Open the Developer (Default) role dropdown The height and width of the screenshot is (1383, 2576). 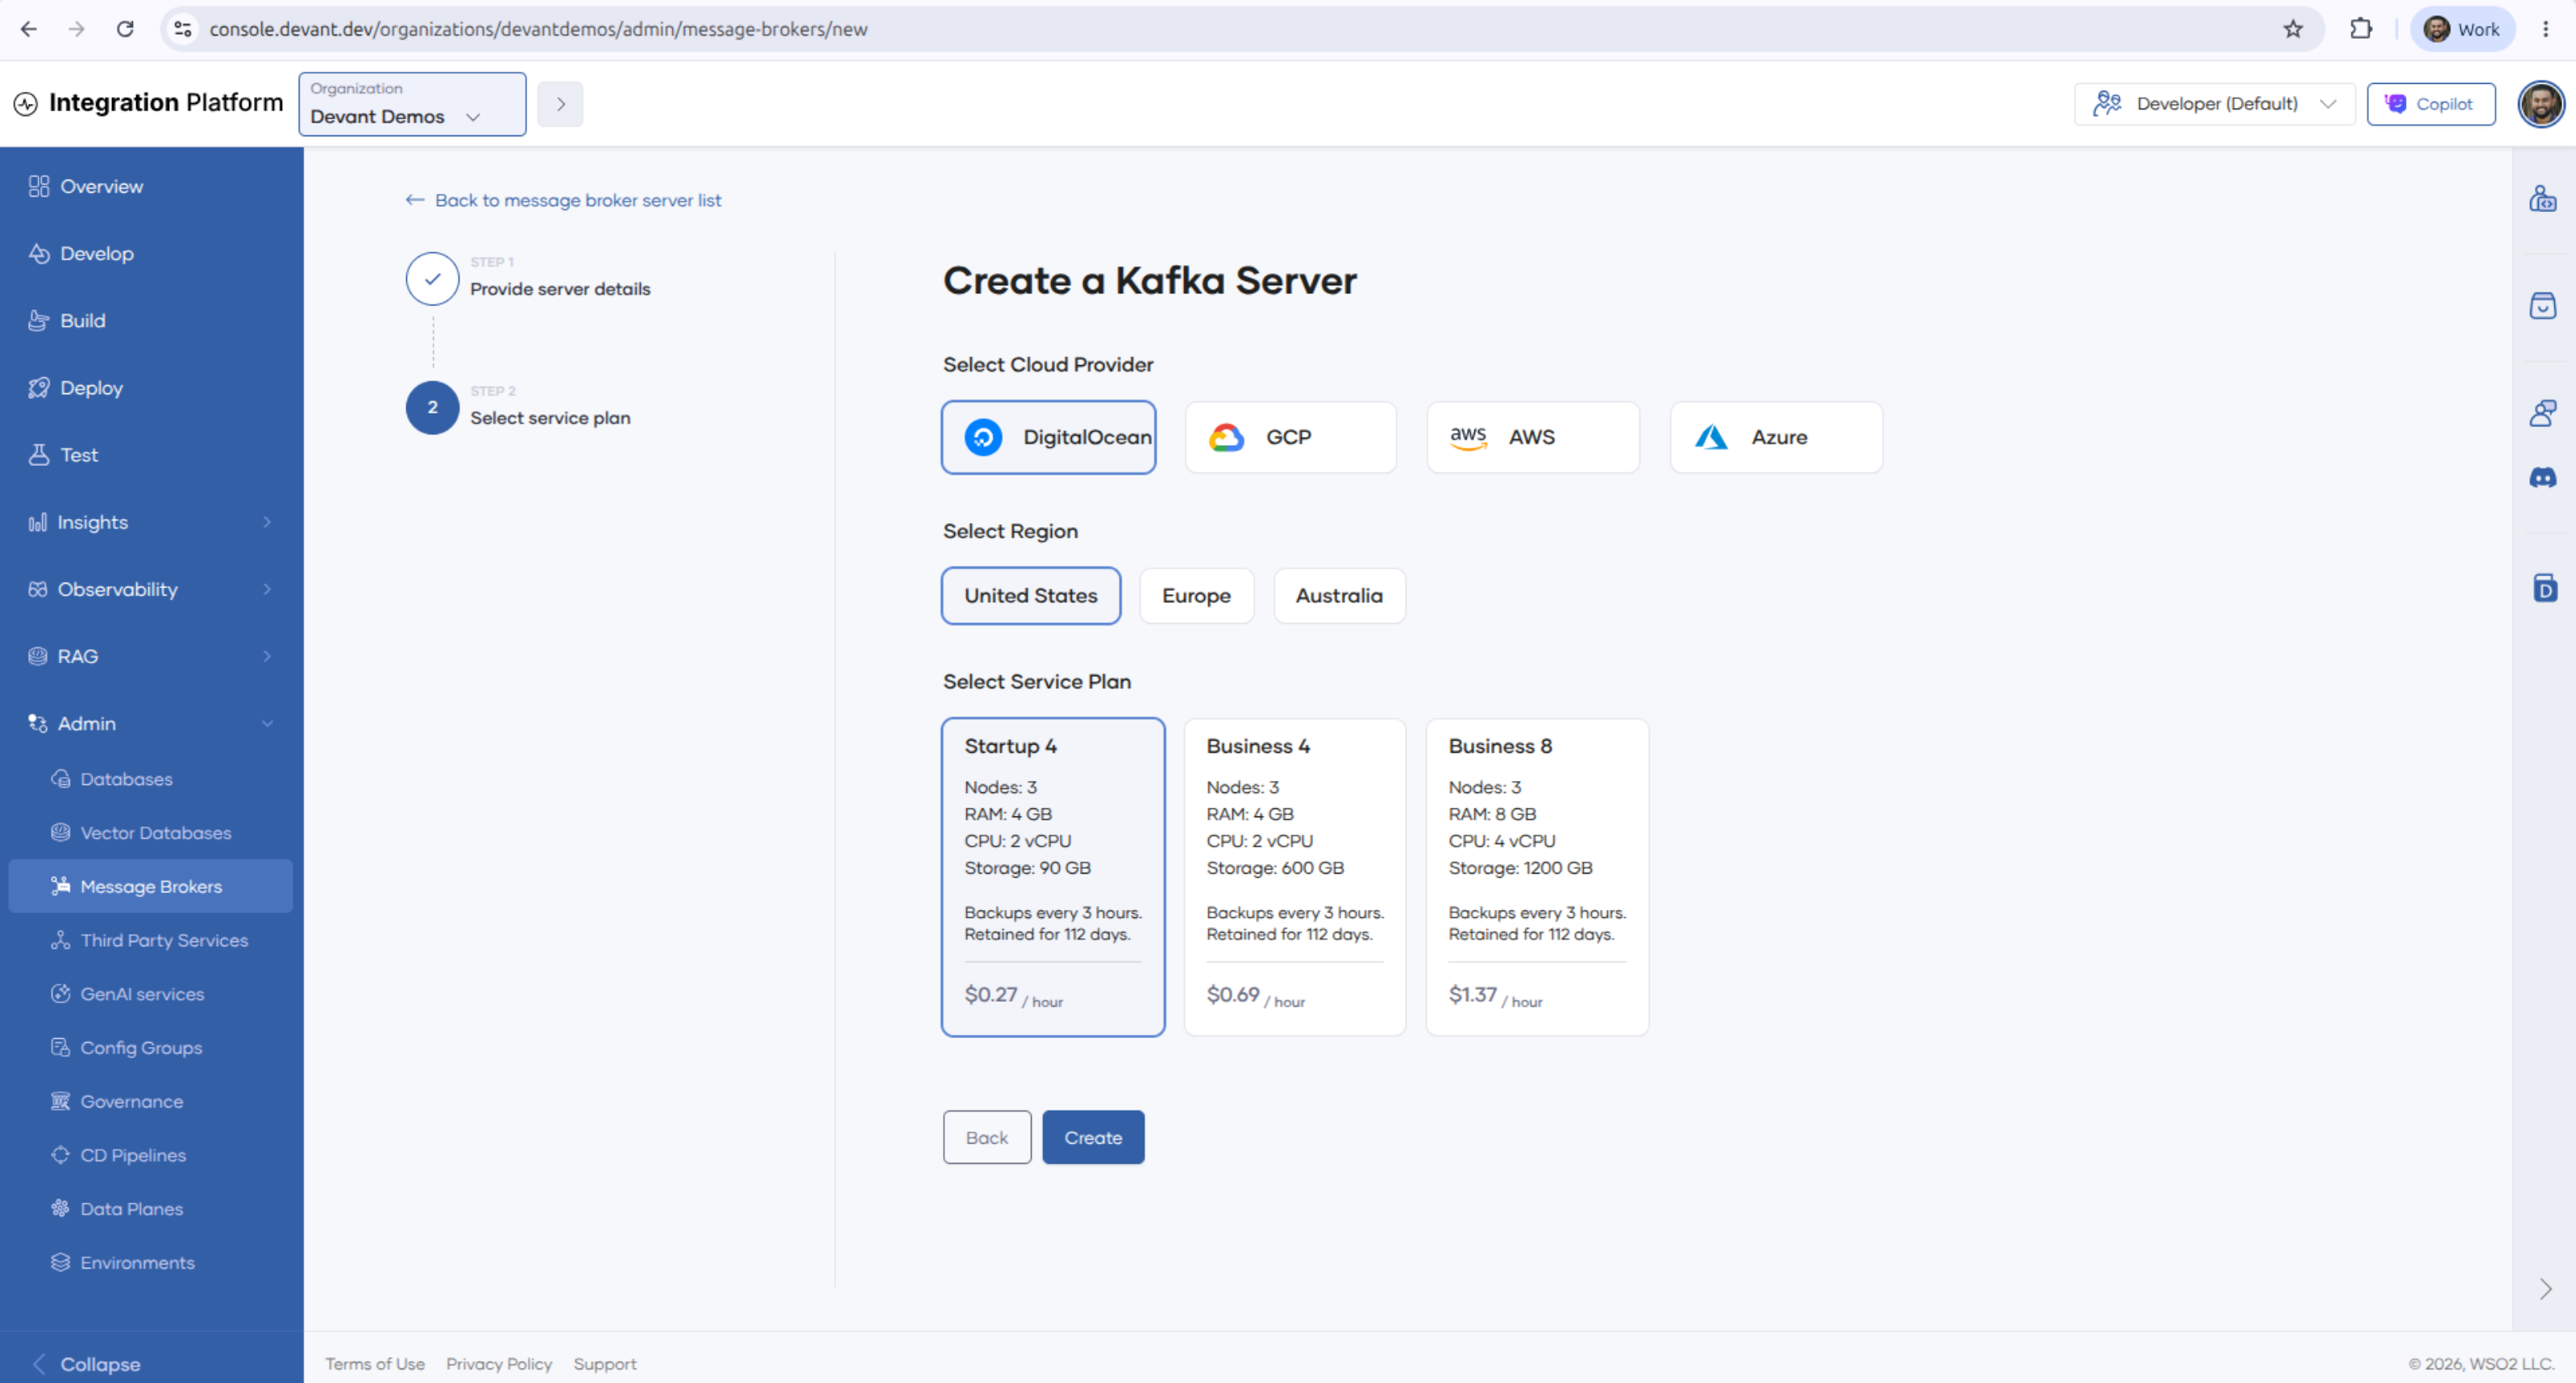(x=2214, y=104)
